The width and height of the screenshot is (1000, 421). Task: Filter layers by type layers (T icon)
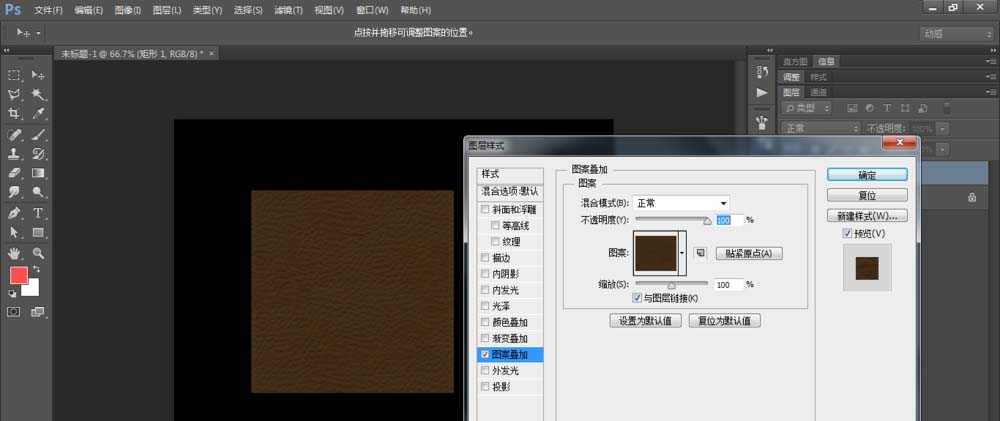pos(887,108)
